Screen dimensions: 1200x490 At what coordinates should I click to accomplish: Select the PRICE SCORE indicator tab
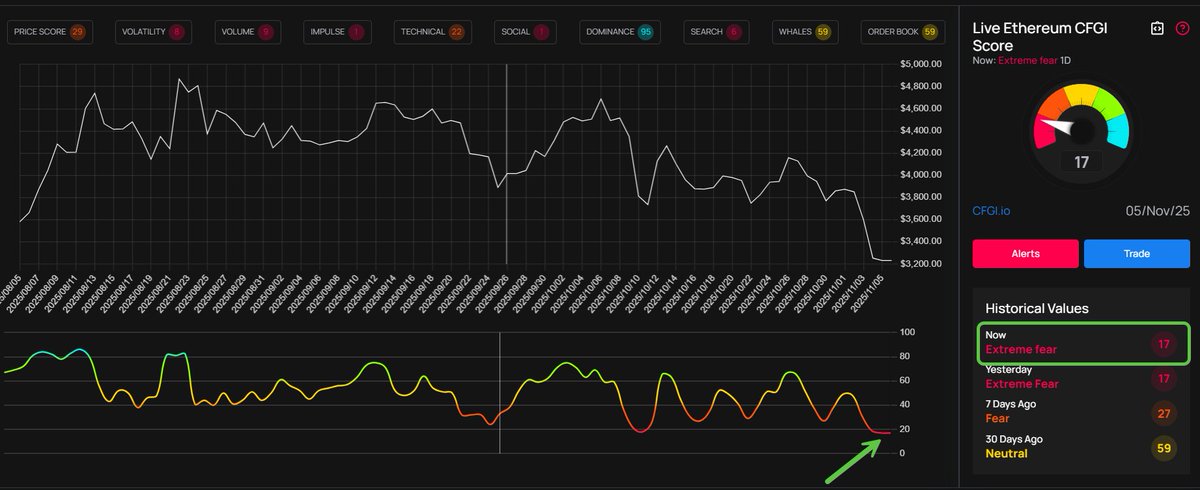(50, 32)
